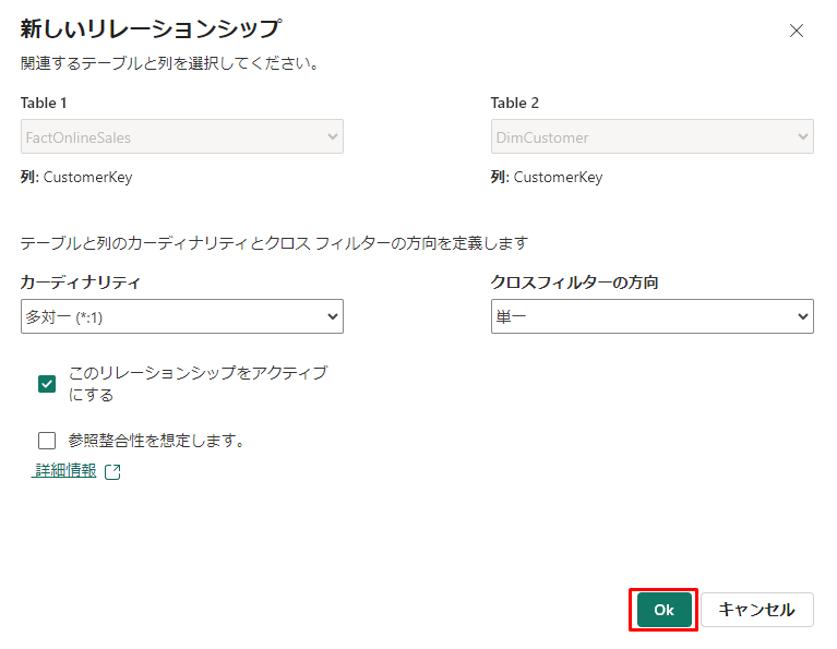Enable the 参照整合性を想定します checkbox
The width and height of the screenshot is (837, 649).
coord(47,440)
